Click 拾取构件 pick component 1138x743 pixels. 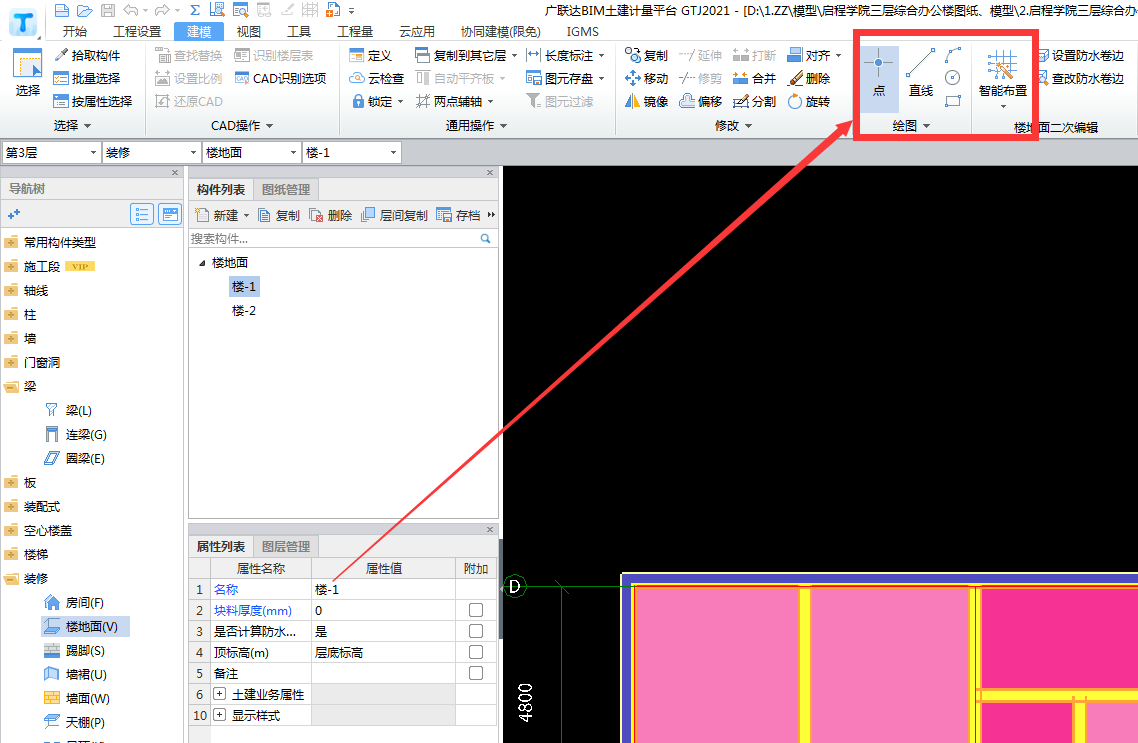click(87, 55)
